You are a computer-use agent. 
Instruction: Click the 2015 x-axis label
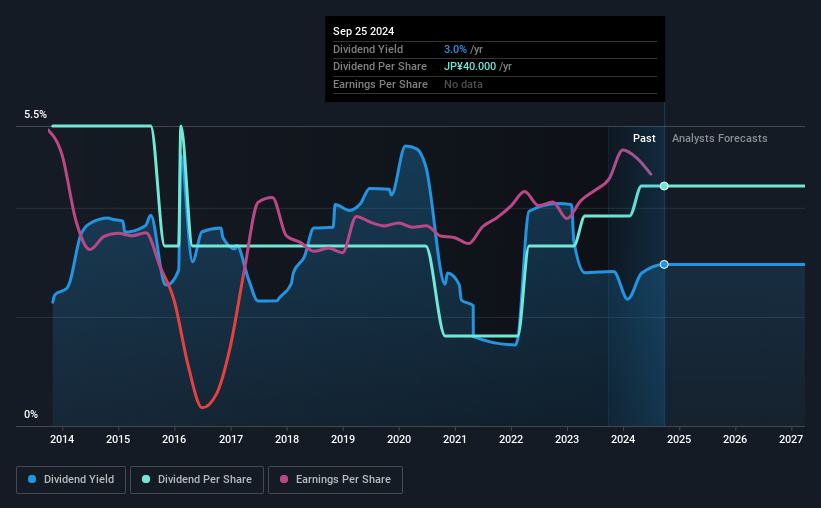[118, 439]
